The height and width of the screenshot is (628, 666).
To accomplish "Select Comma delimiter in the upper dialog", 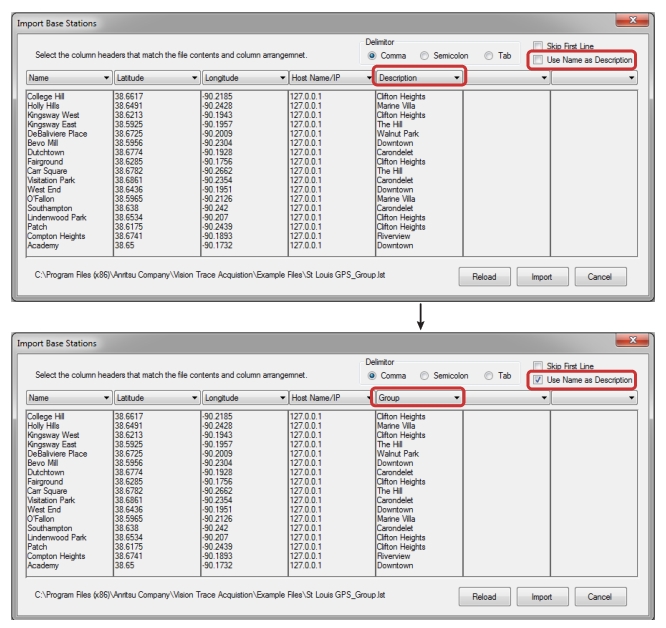I will (373, 55).
